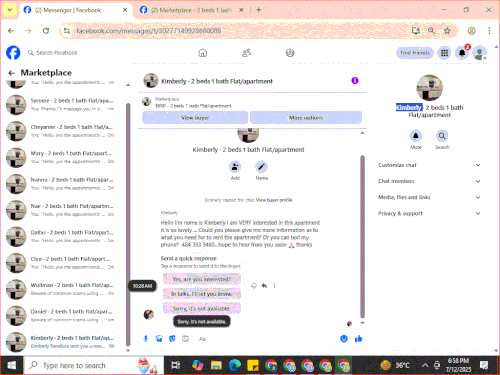Reload the page in browser toolbar
500x375 pixels.
(x=46, y=31)
